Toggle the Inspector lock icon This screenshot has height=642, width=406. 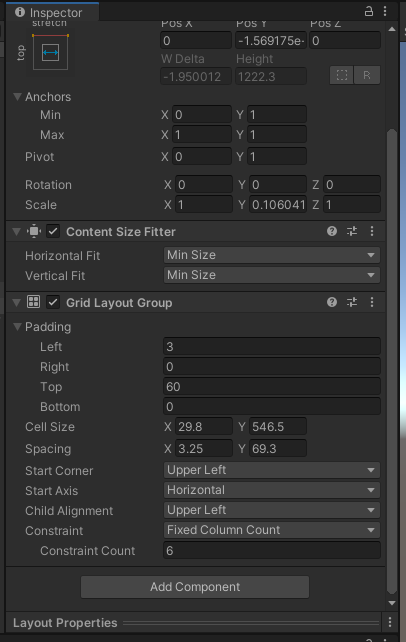click(x=369, y=11)
